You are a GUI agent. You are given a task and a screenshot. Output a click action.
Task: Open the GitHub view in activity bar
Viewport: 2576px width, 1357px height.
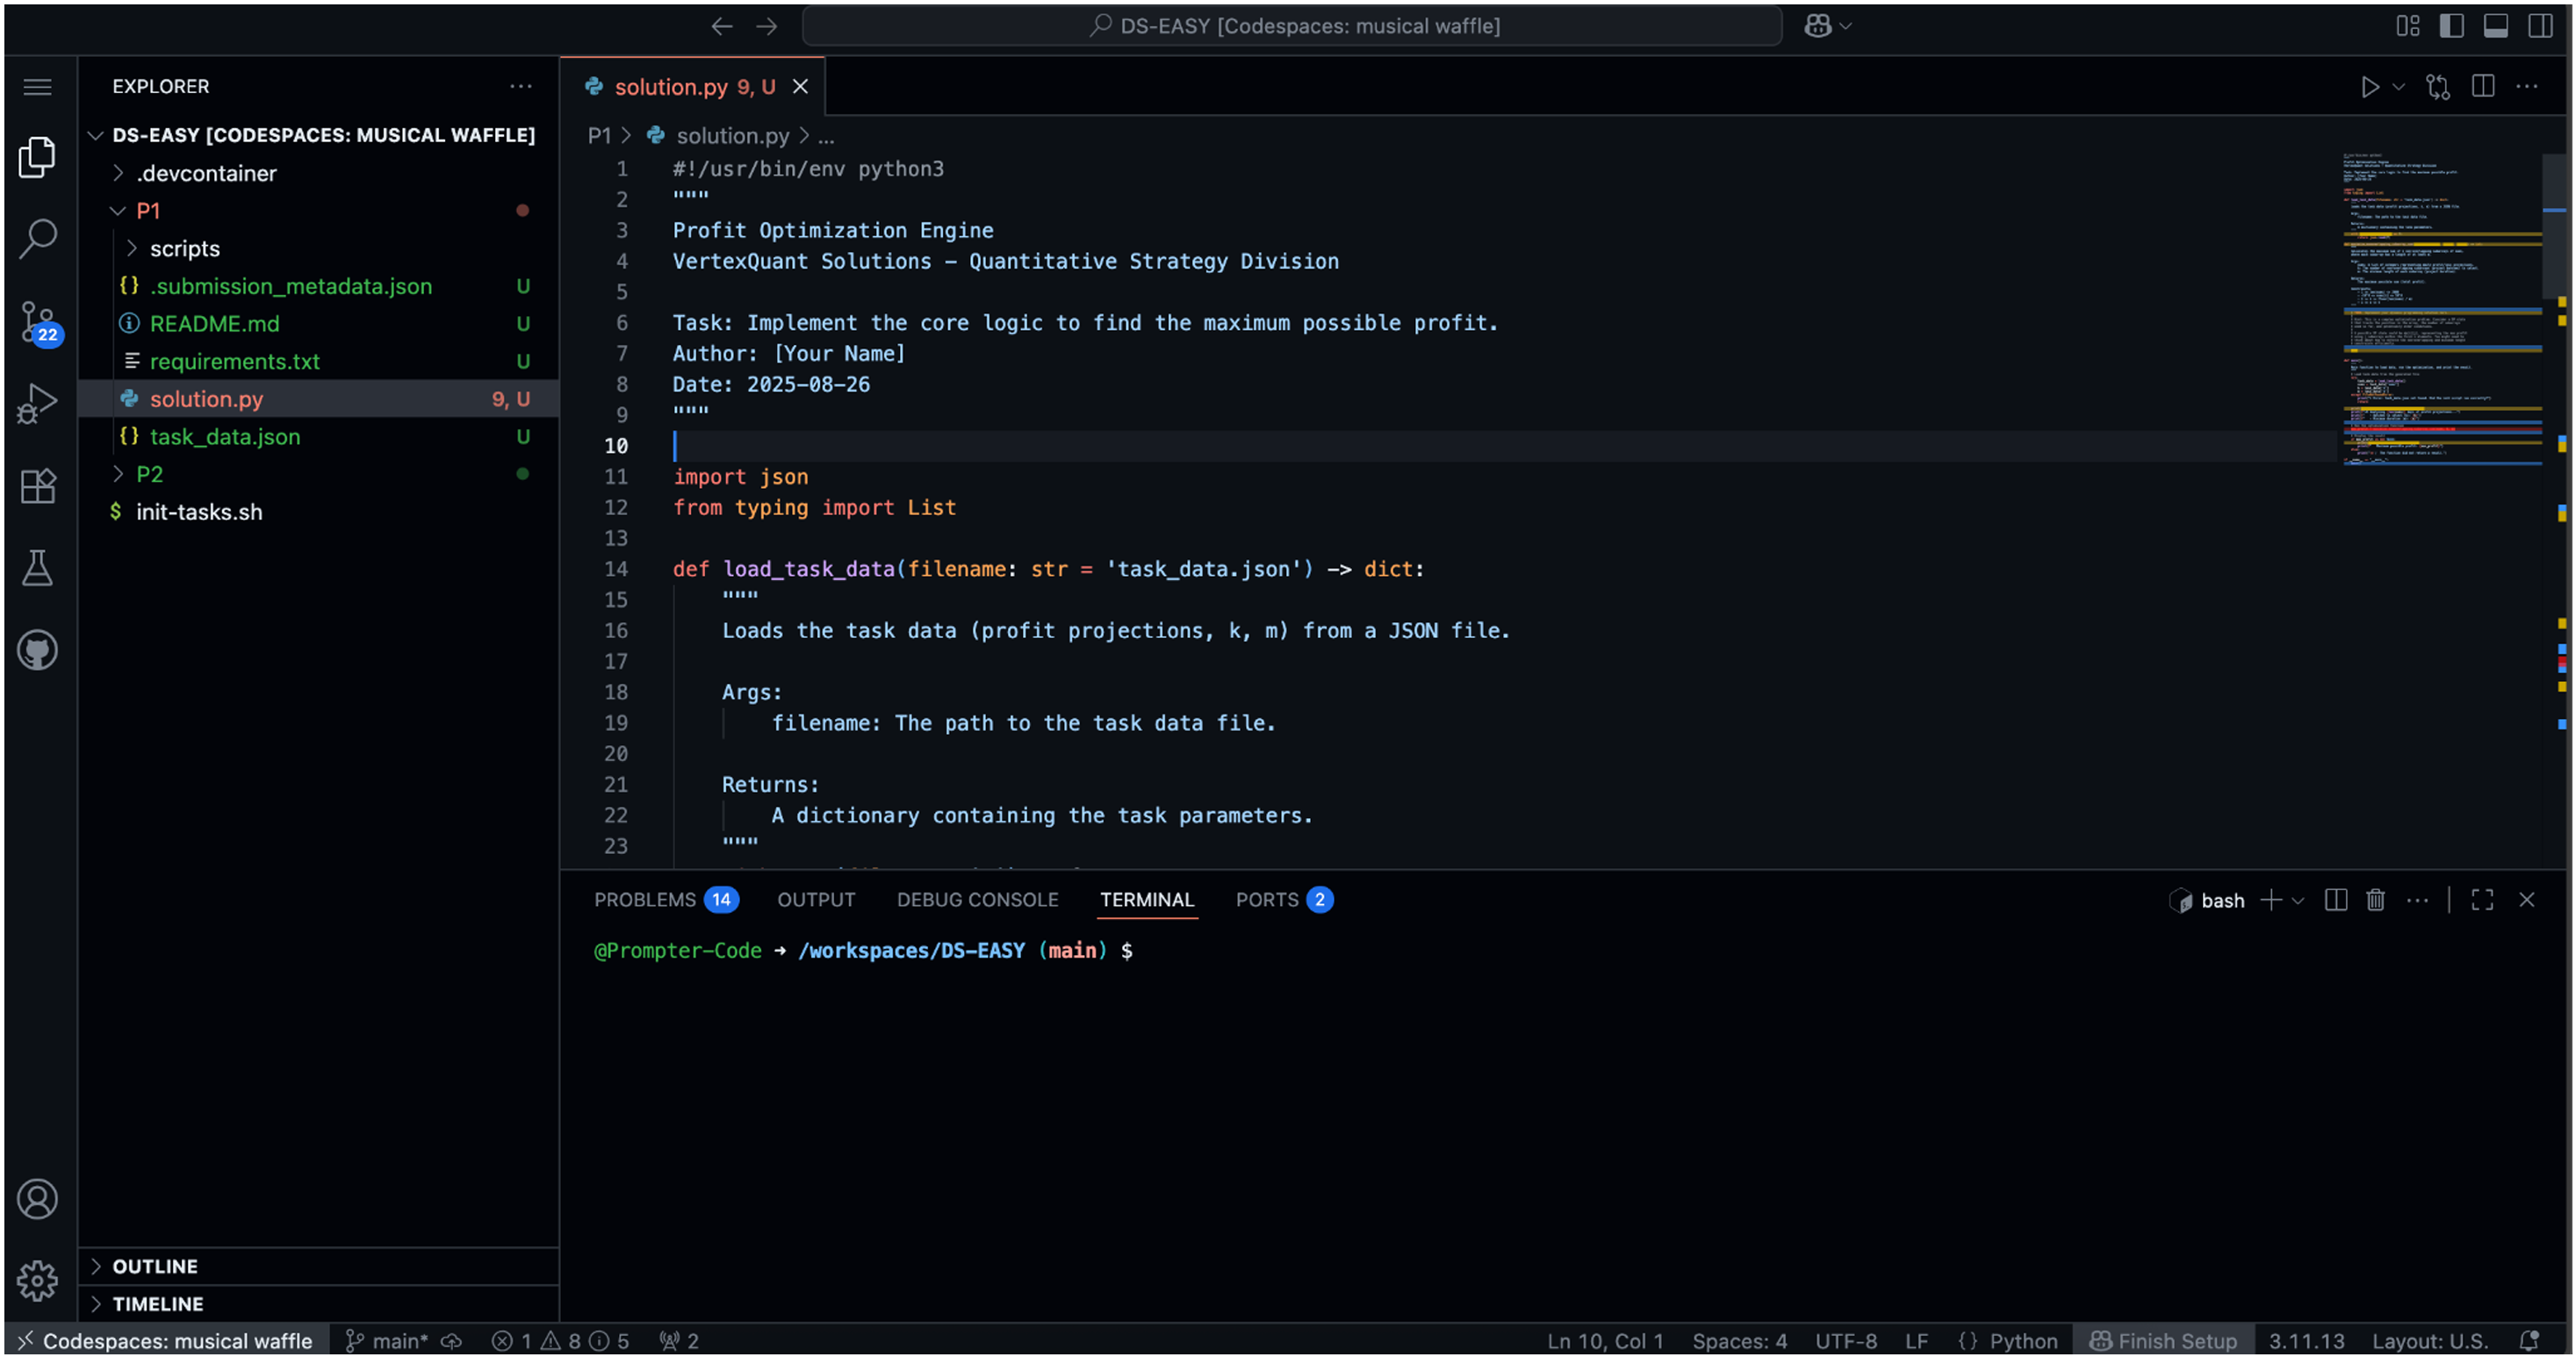38,650
